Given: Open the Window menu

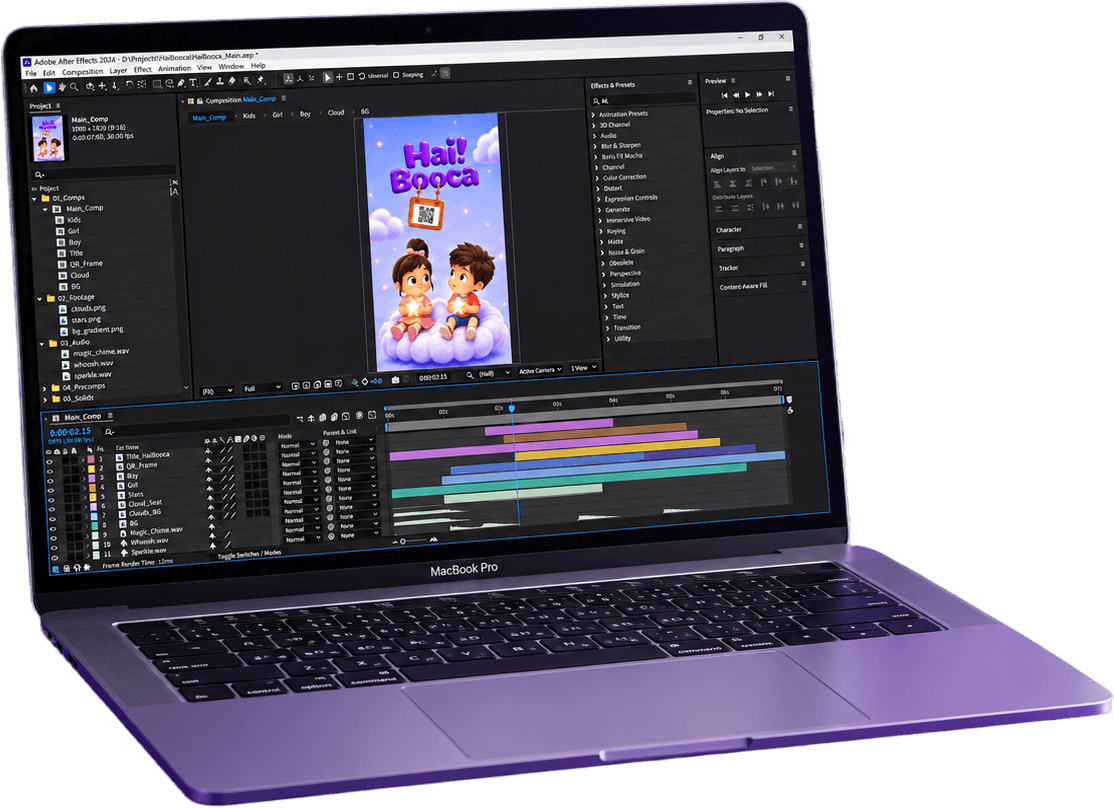Looking at the screenshot, I should [x=231, y=66].
